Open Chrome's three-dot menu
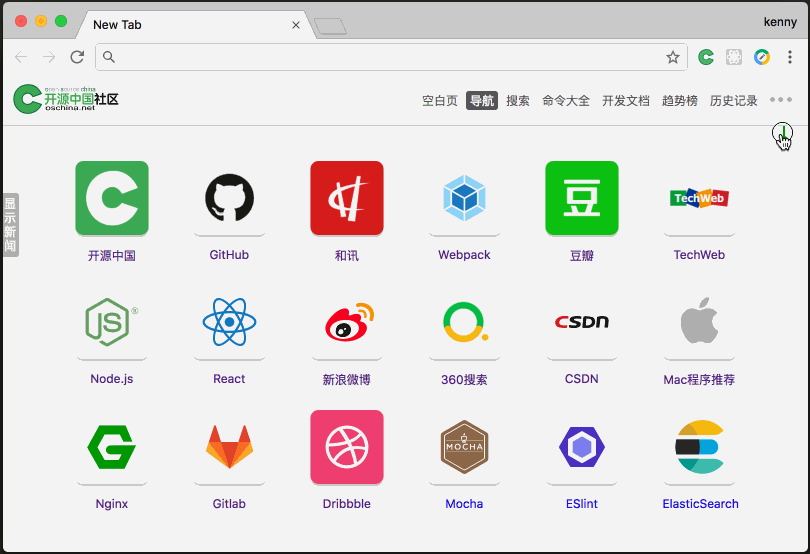810x554 pixels. coord(790,57)
